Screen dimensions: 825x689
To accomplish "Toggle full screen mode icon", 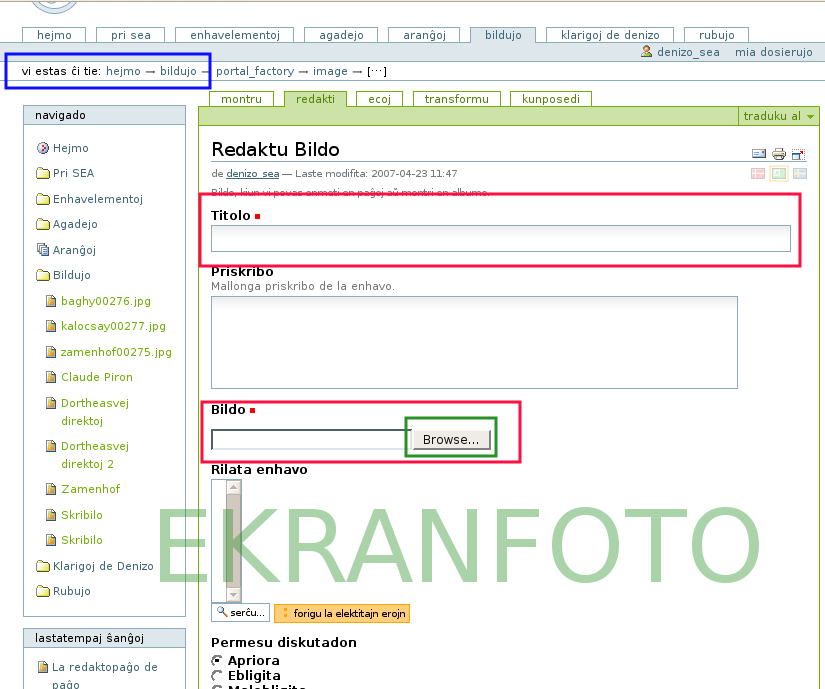I will (798, 154).
